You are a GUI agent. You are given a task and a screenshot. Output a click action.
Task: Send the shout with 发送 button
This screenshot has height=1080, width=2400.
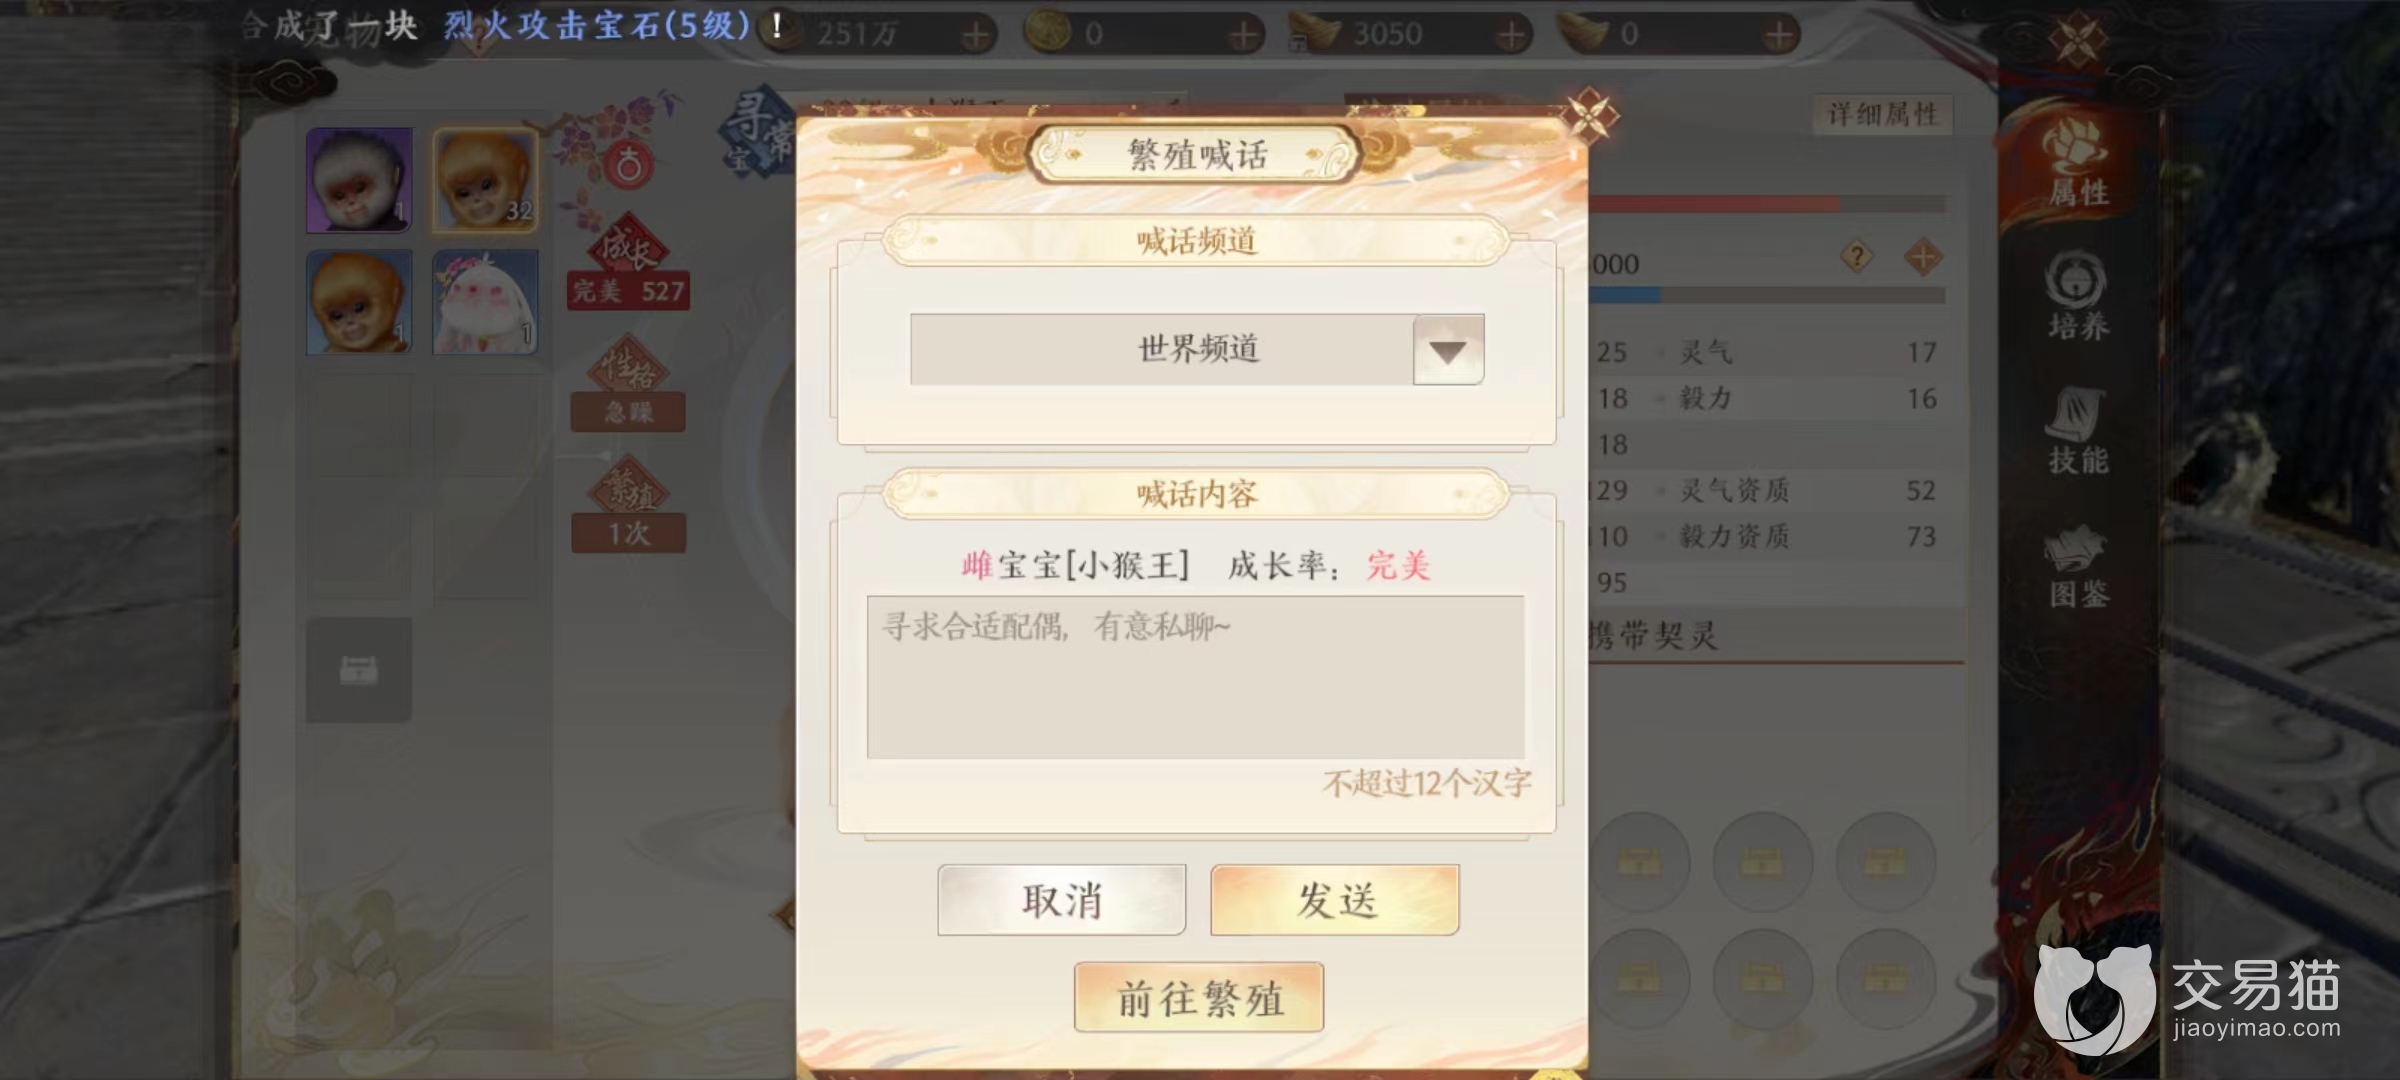click(1335, 900)
